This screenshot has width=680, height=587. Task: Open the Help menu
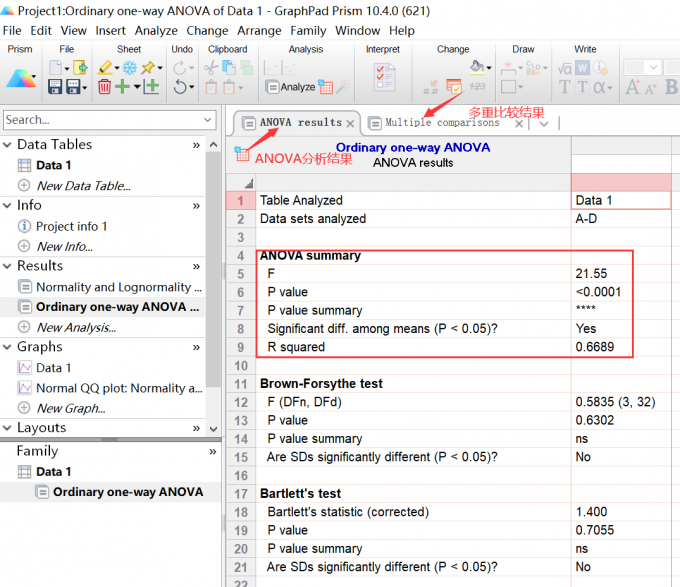402,31
